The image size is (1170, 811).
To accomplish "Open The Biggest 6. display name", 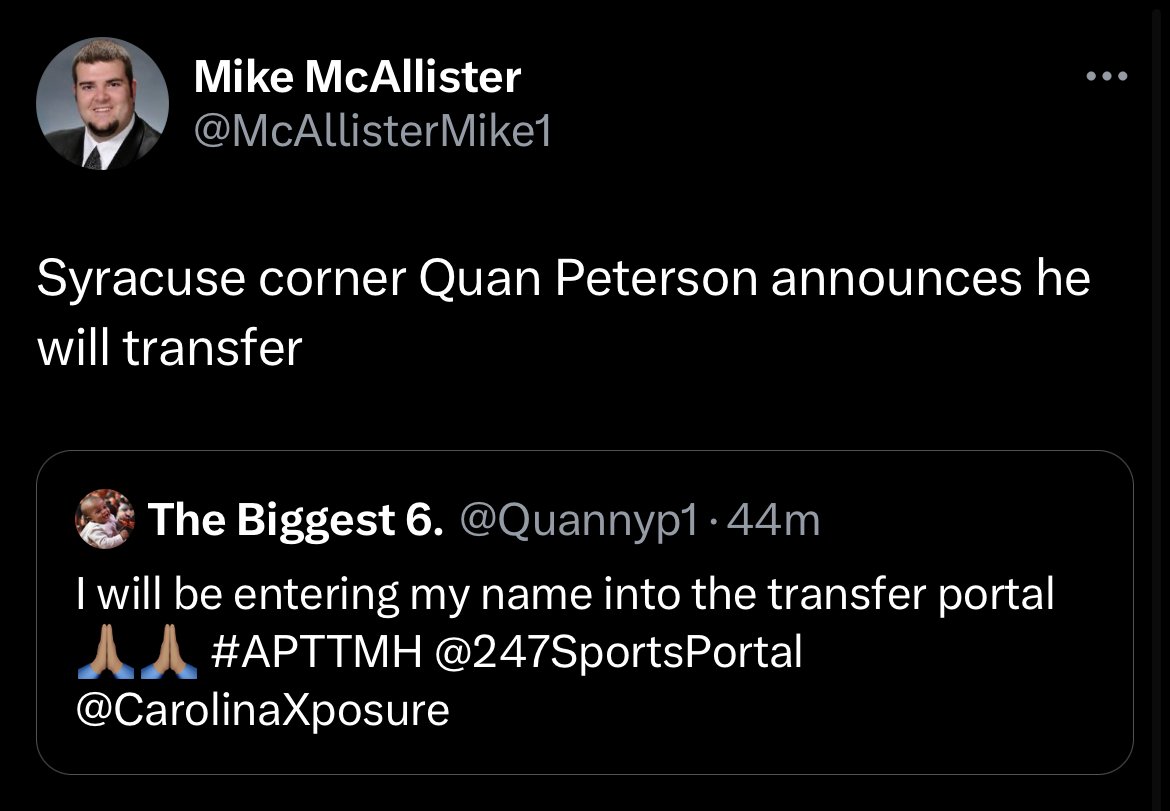I will [x=295, y=520].
